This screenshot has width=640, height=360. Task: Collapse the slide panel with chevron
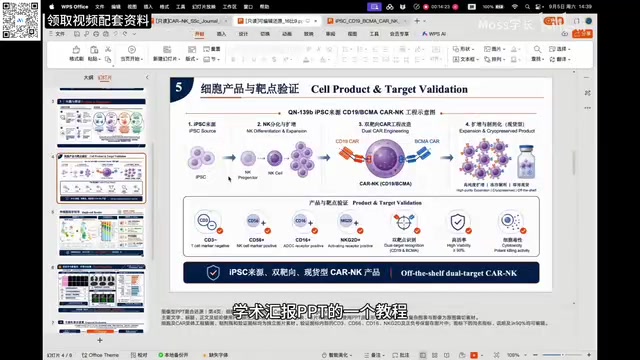pos(147,77)
